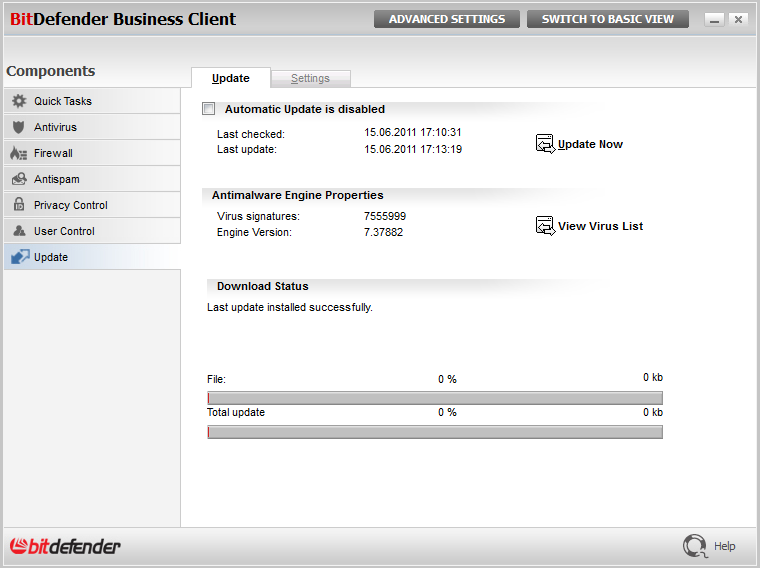
Task: Switch to the Settings tab
Action: 311,79
